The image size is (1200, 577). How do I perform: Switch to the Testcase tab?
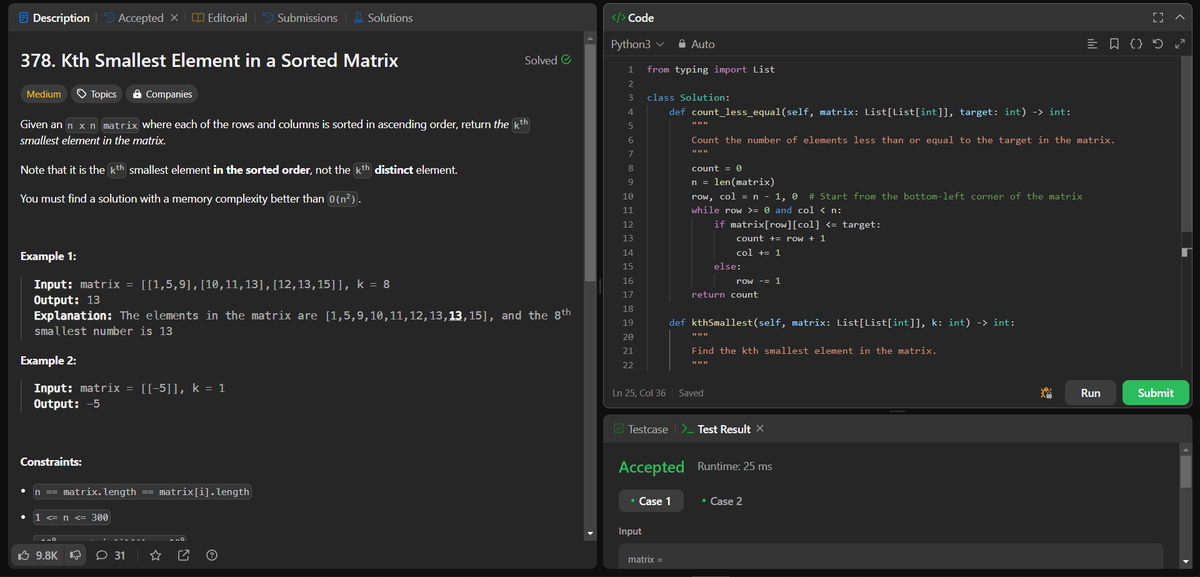640,429
